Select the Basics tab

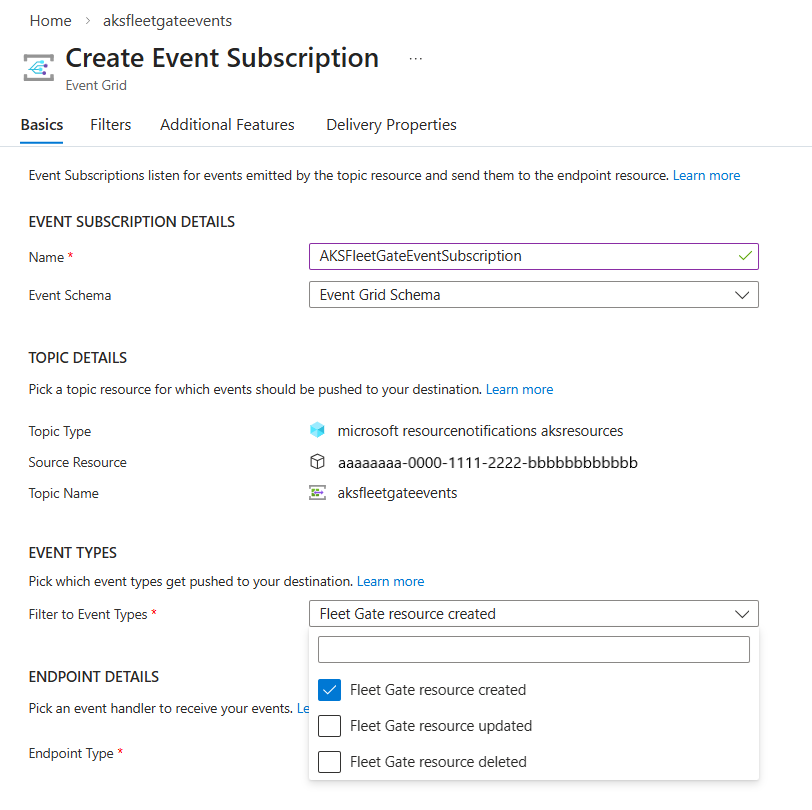coord(42,125)
